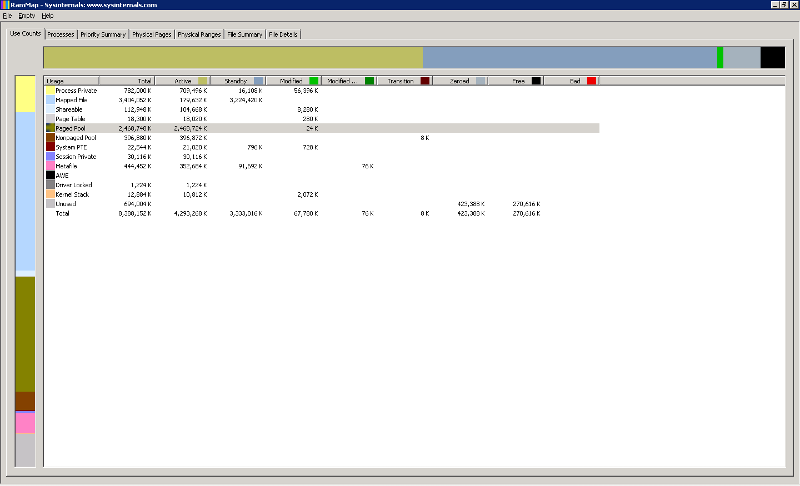Screen dimensions: 800x486
Task: Click the 91,592 K Standby value for Metafile
Action: [251, 166]
